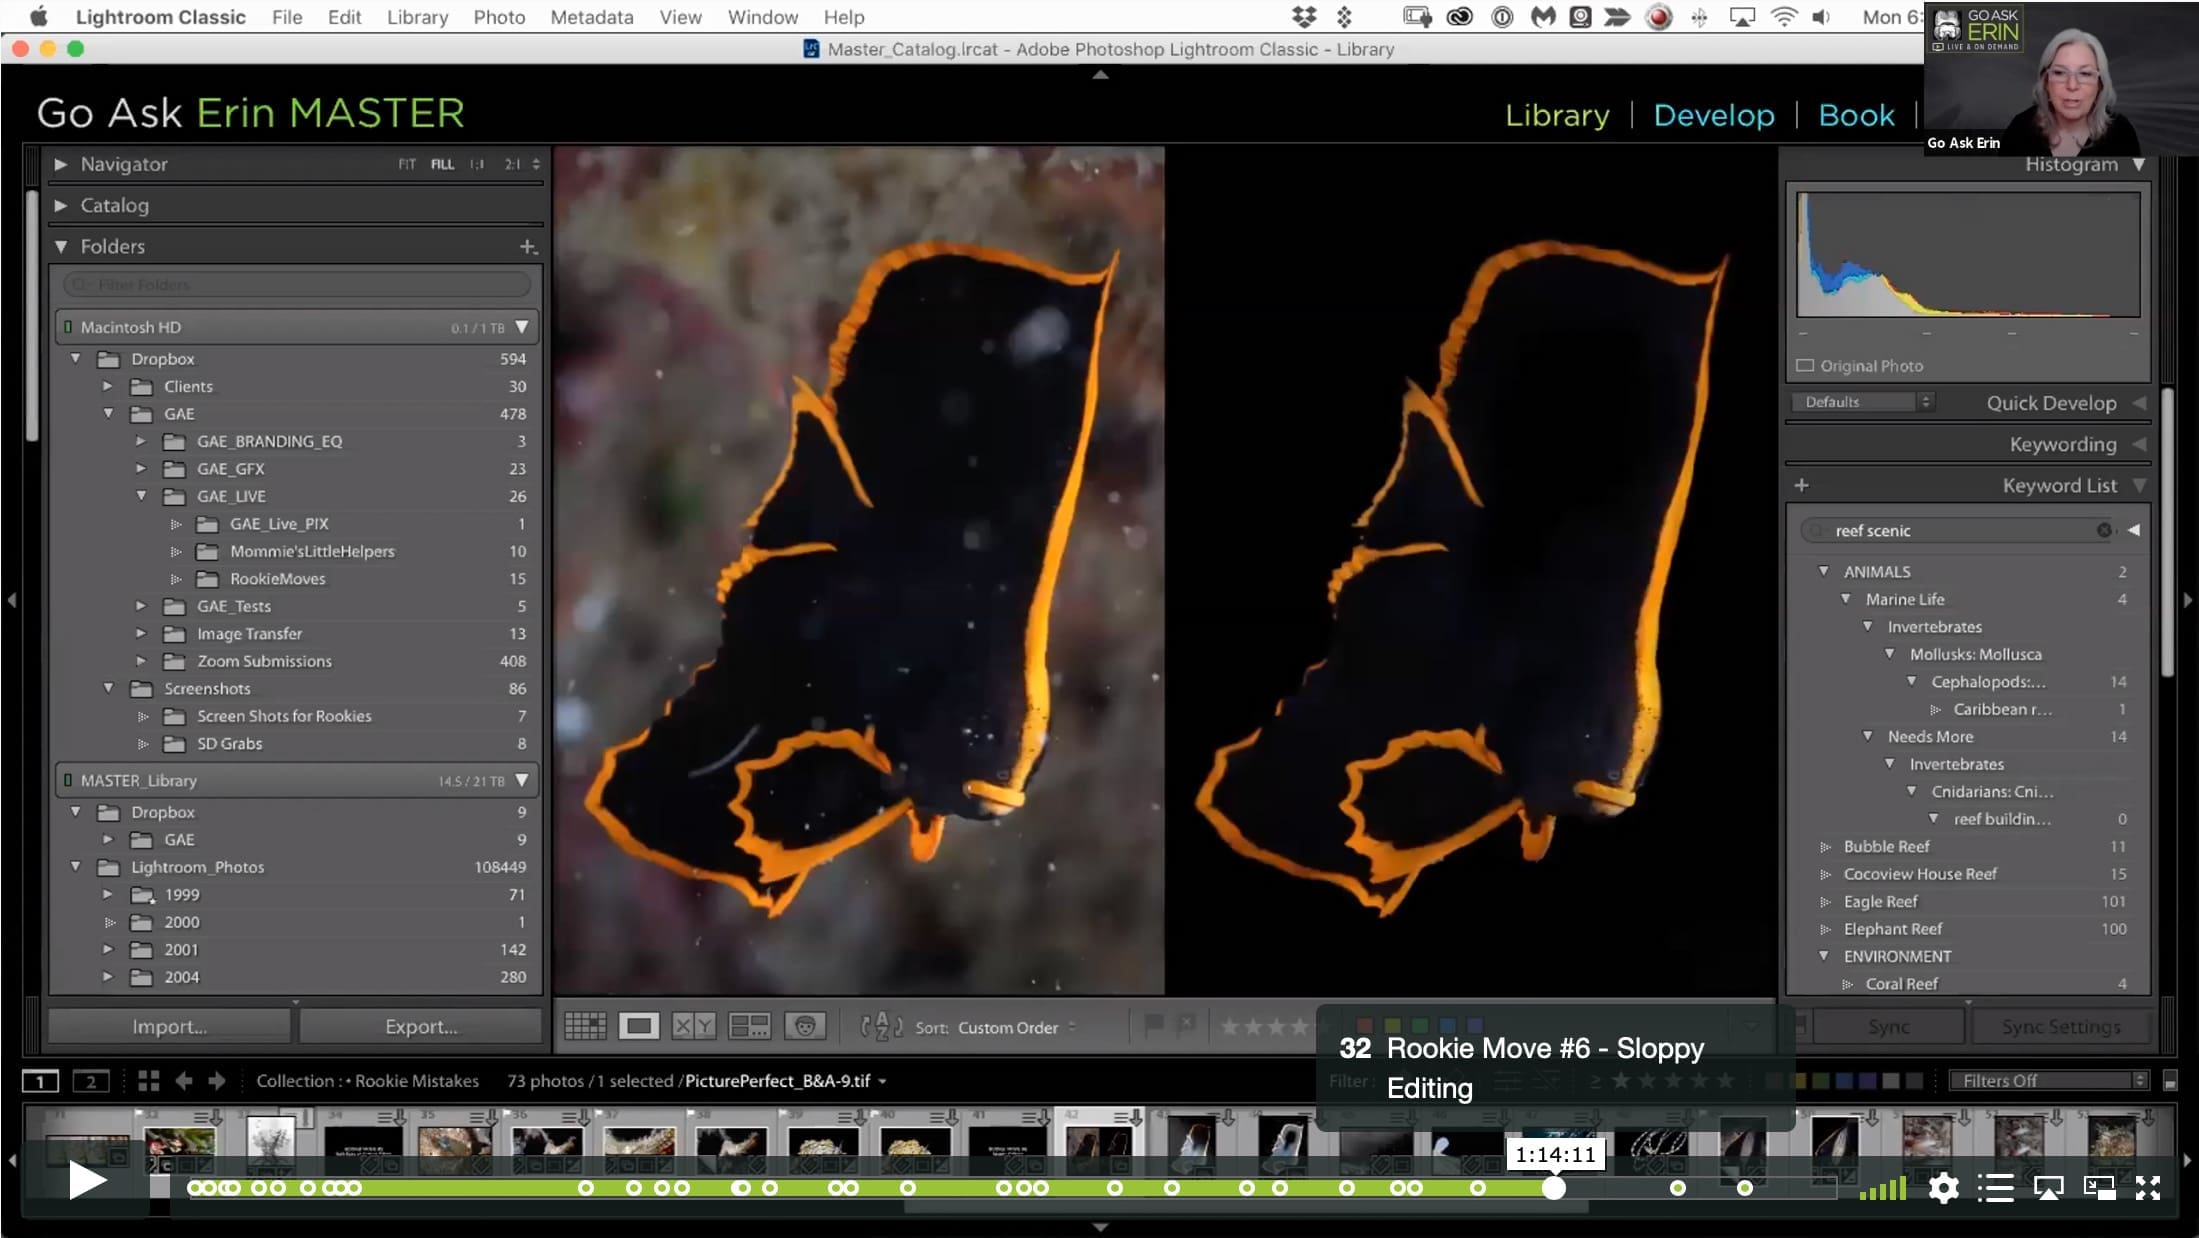Screen dimensions: 2199x1238
Task: Open the Metadata menu
Action: (x=592, y=17)
